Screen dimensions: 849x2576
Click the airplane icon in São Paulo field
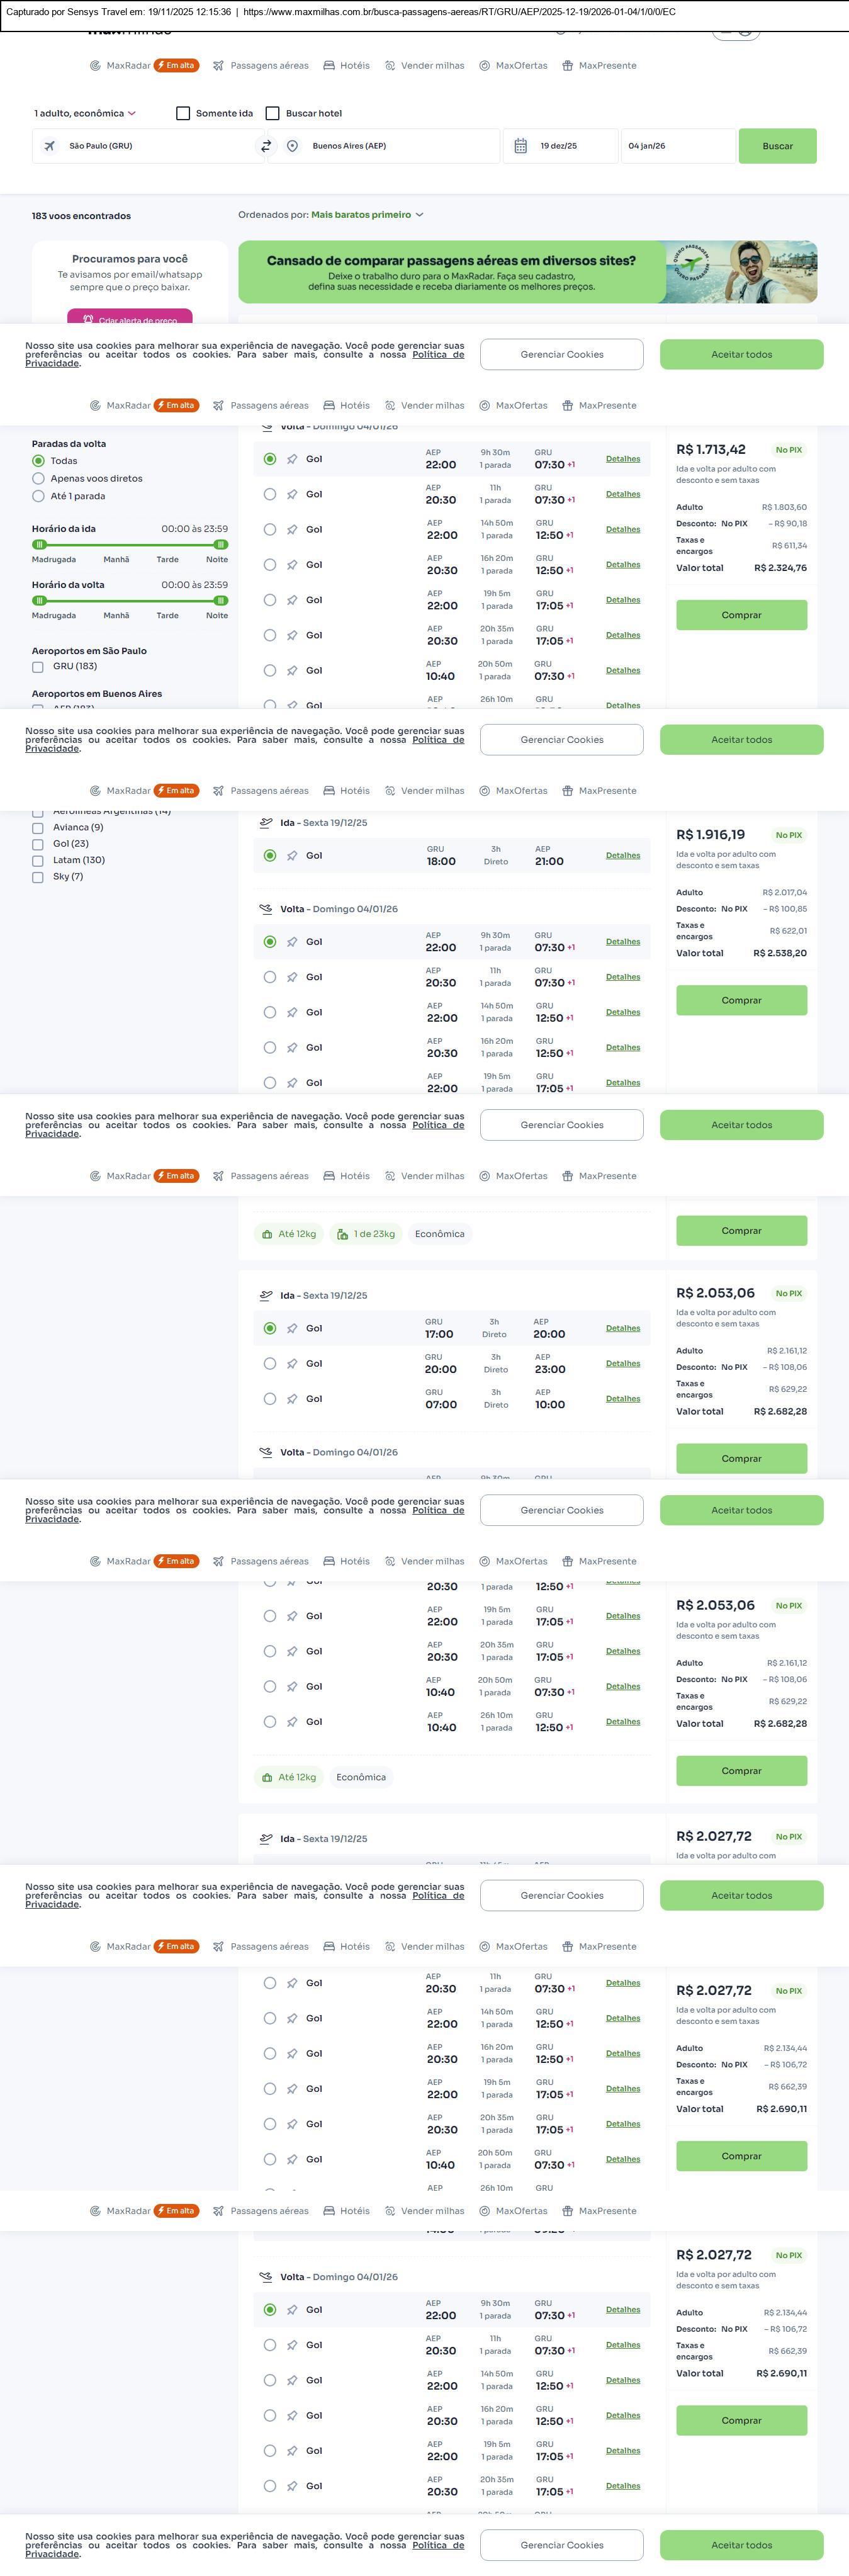49,146
